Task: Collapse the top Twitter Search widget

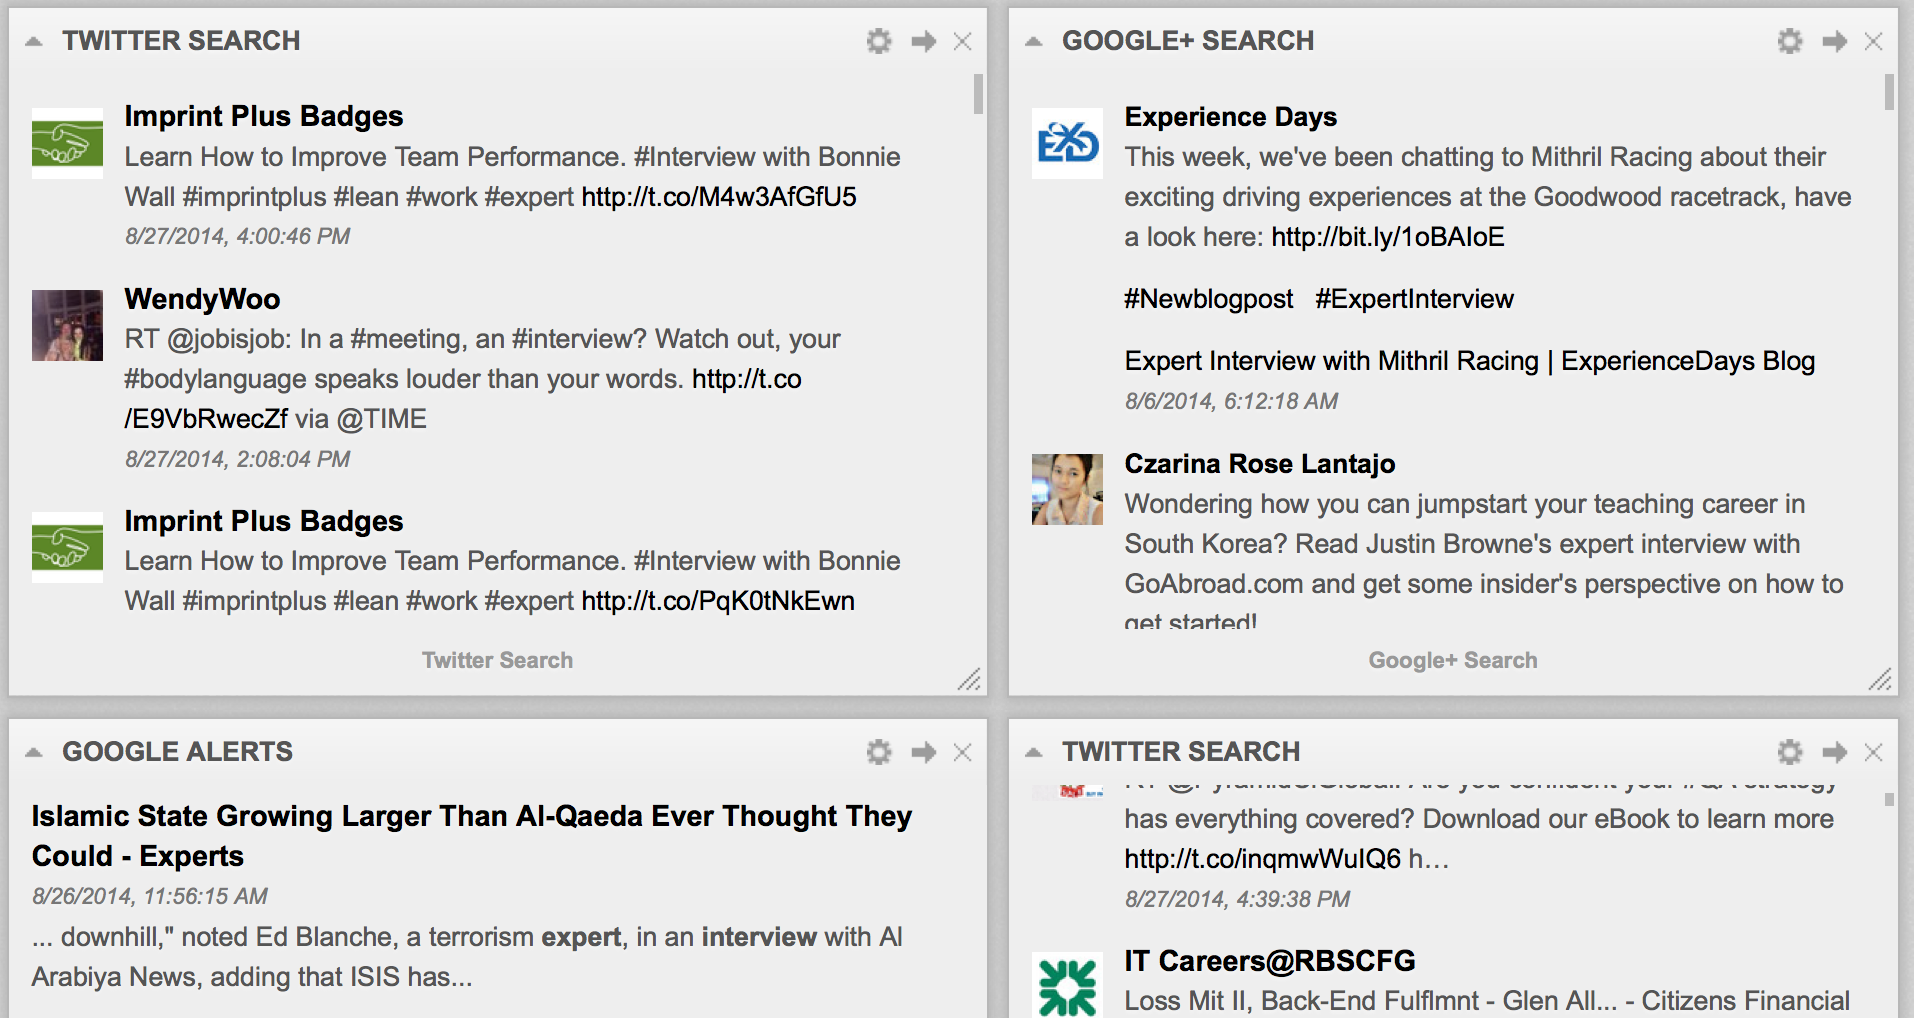Action: pos(34,41)
